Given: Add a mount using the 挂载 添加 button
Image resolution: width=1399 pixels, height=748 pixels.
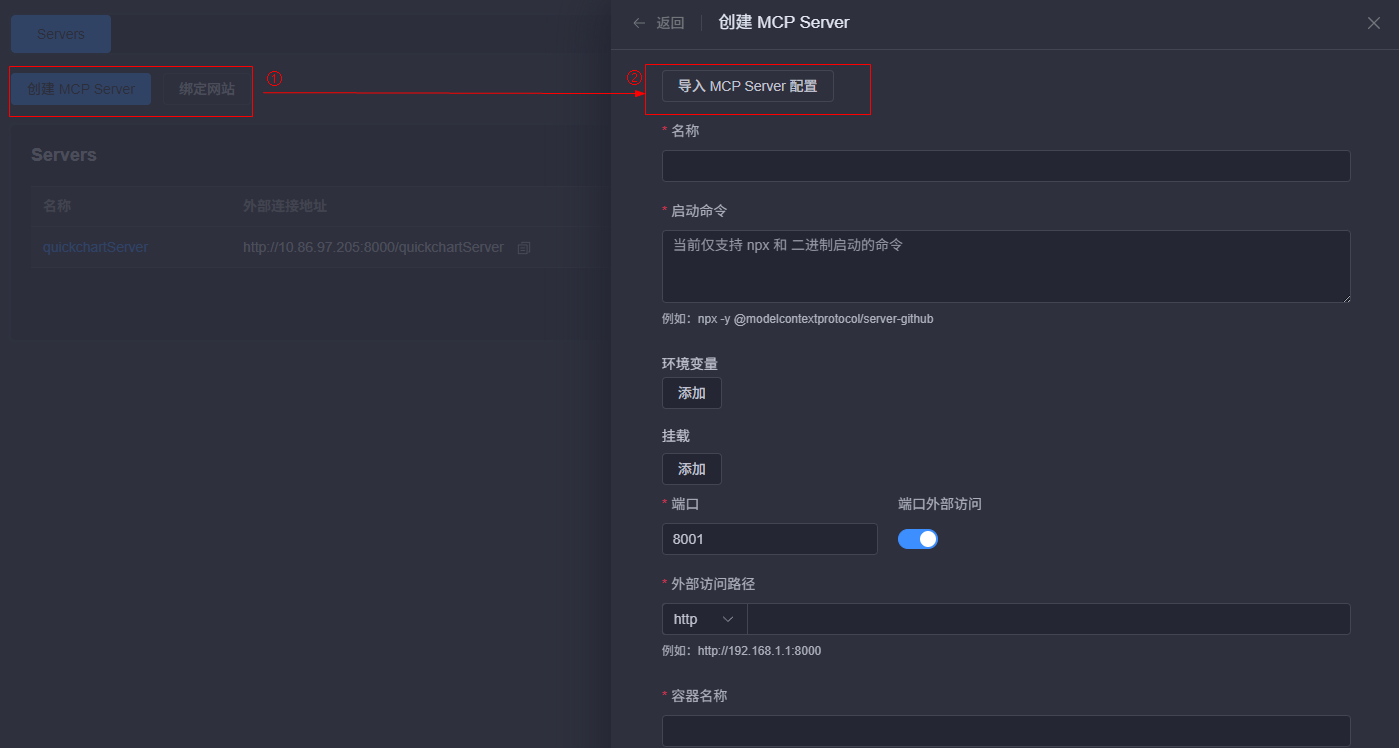Looking at the screenshot, I should (691, 468).
